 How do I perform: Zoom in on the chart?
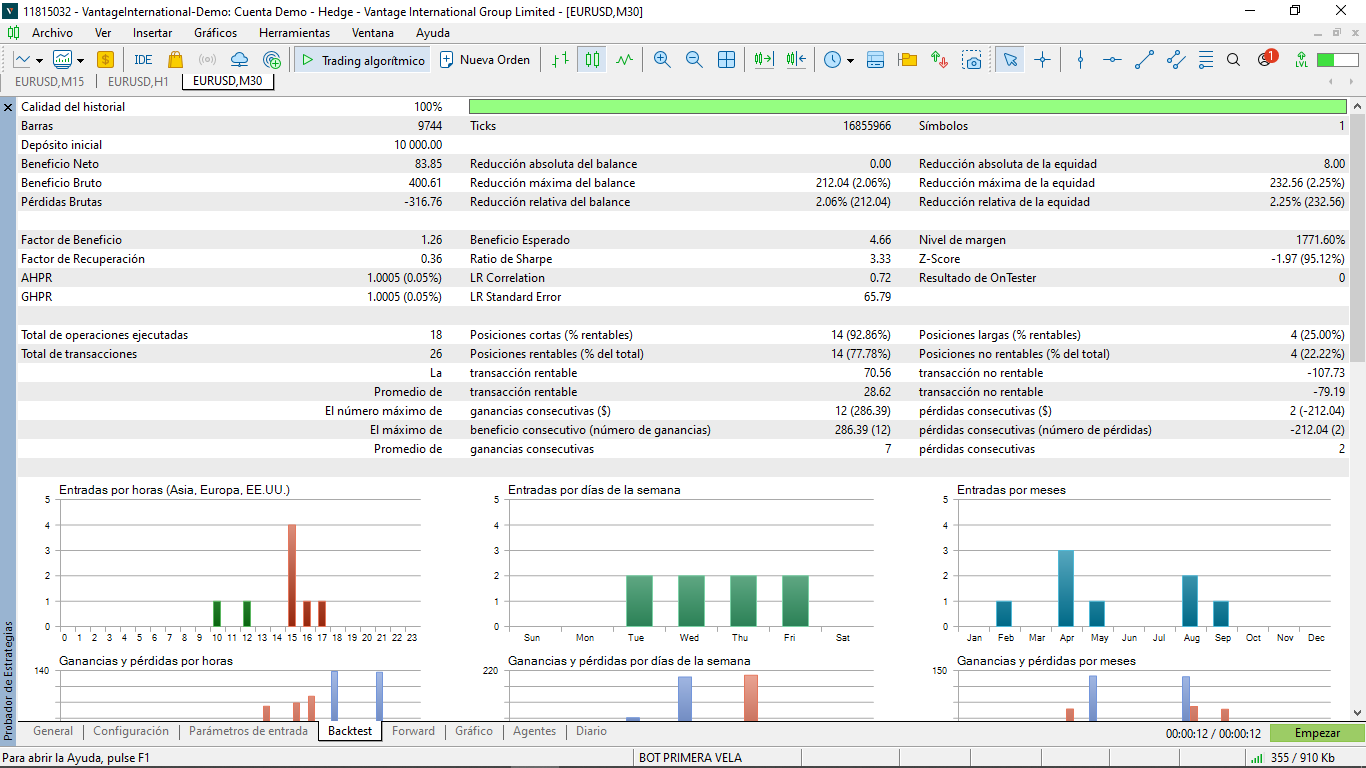click(662, 60)
